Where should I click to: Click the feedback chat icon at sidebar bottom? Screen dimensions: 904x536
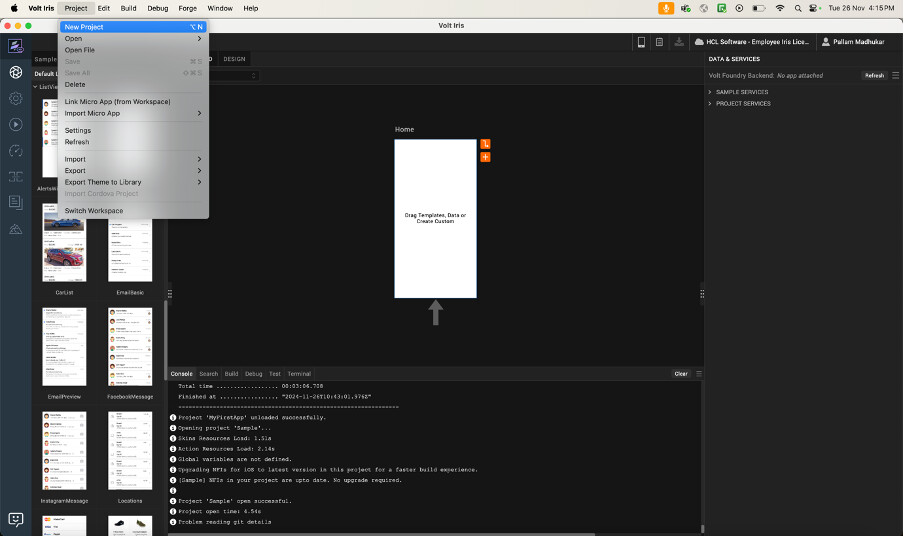(x=16, y=519)
